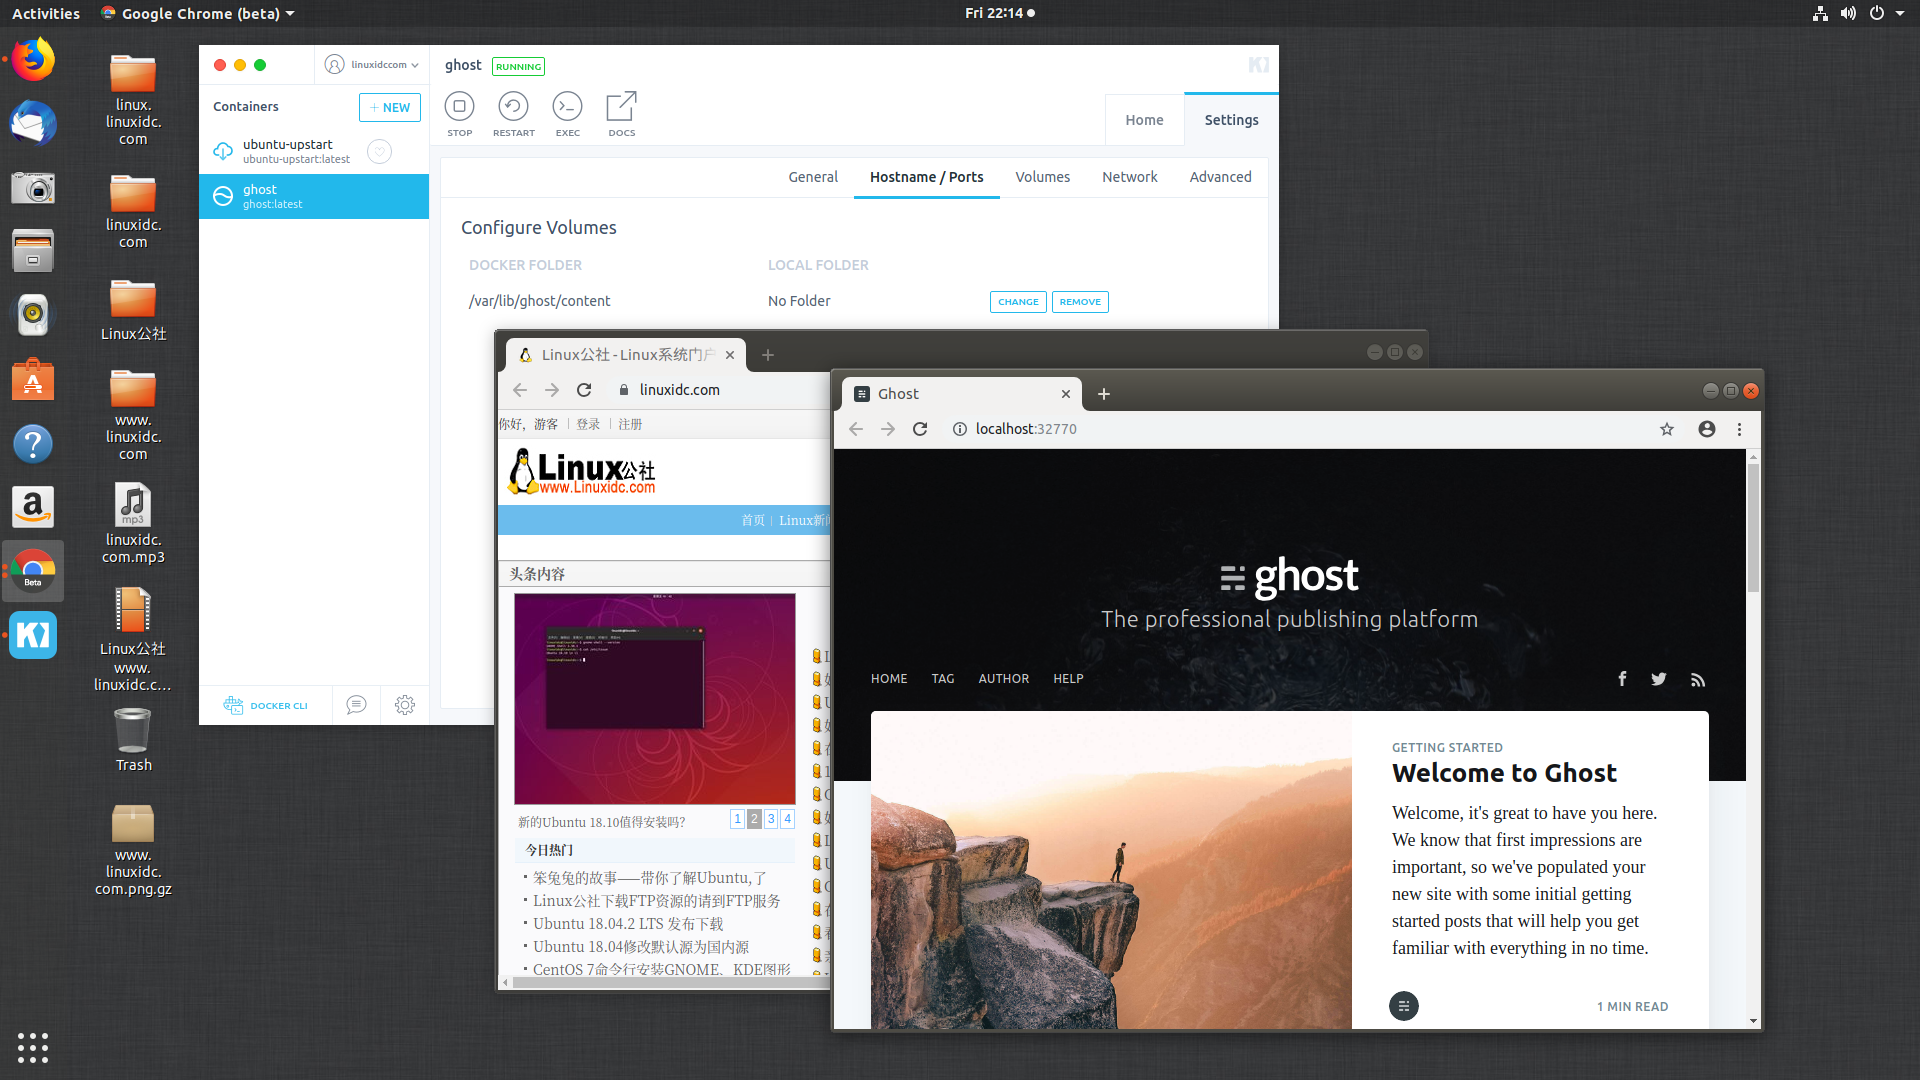Click HOME in Ghost navigation
The image size is (1920, 1080).
(889, 679)
